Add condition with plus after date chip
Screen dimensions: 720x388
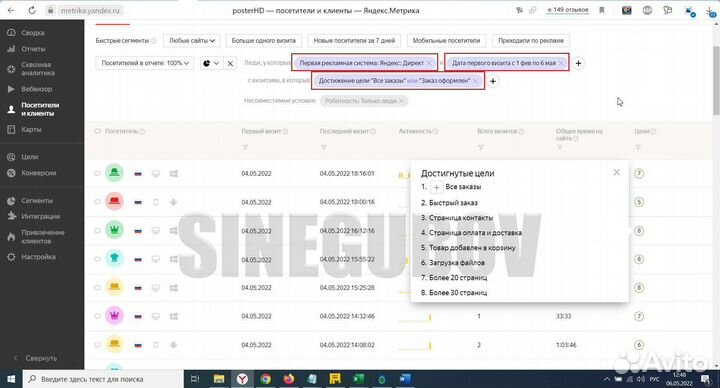coord(579,63)
